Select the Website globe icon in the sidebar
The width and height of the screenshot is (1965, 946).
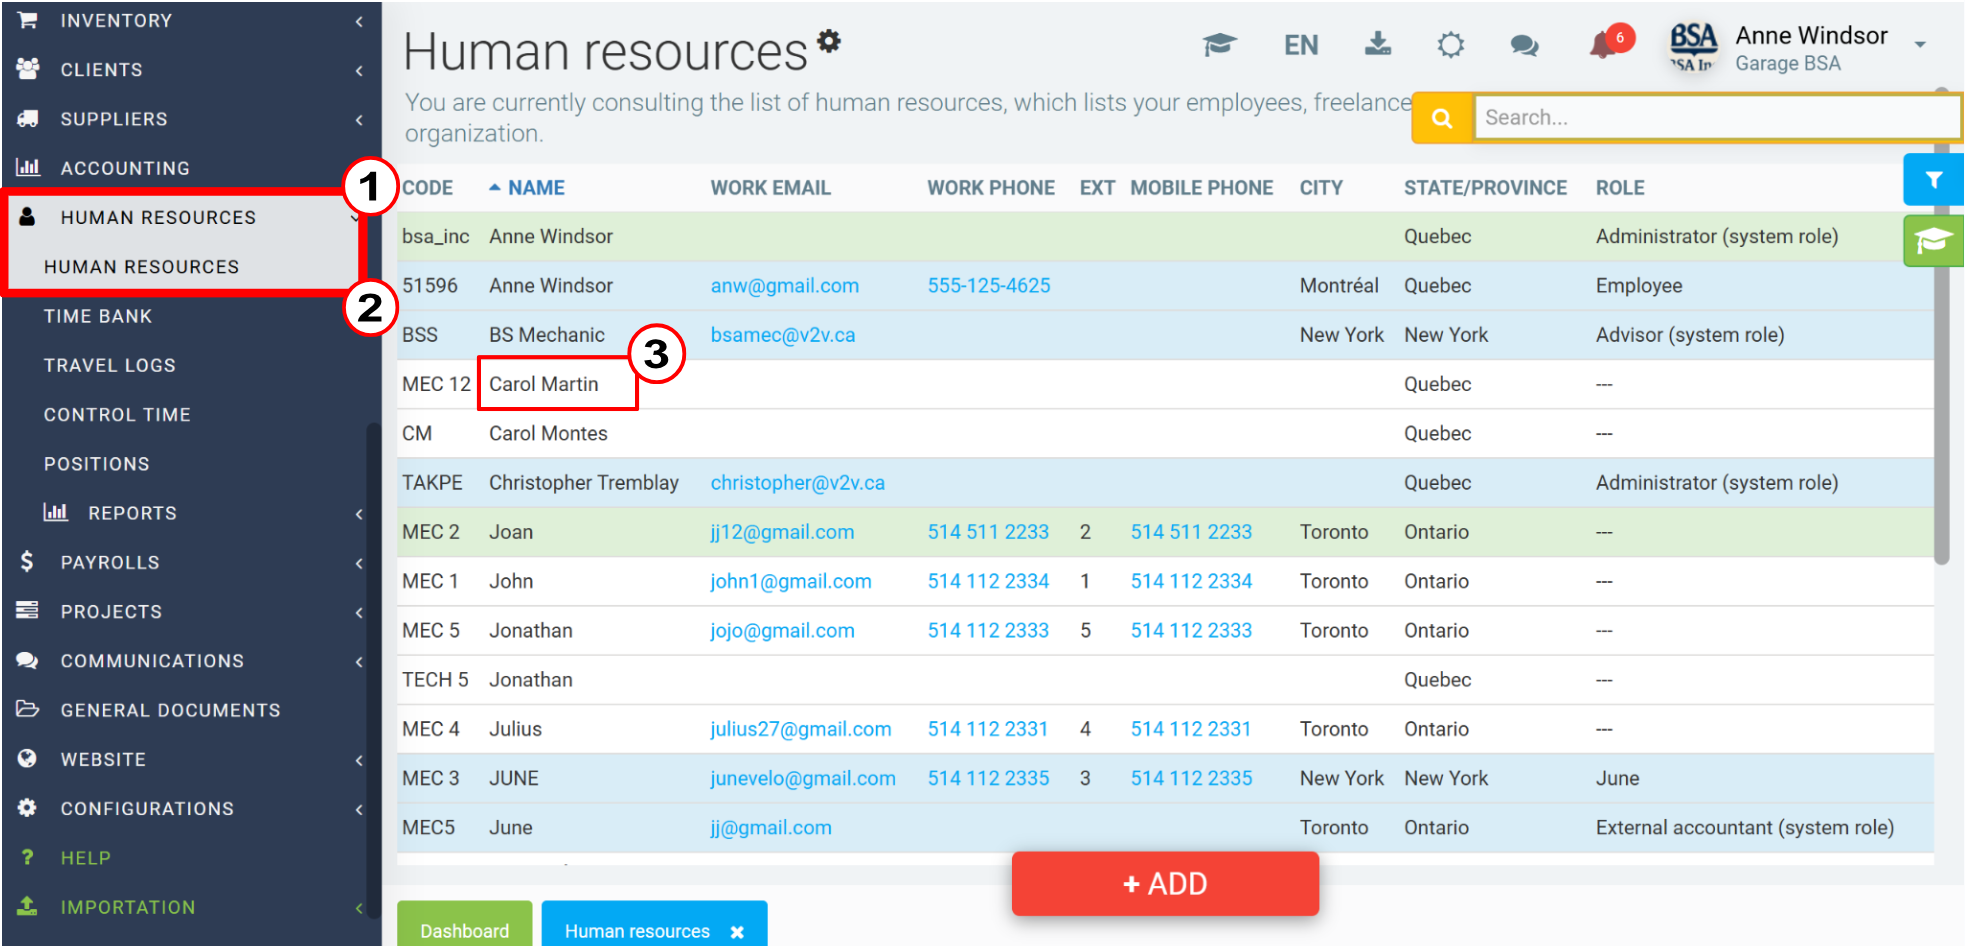pyautogui.click(x=27, y=759)
